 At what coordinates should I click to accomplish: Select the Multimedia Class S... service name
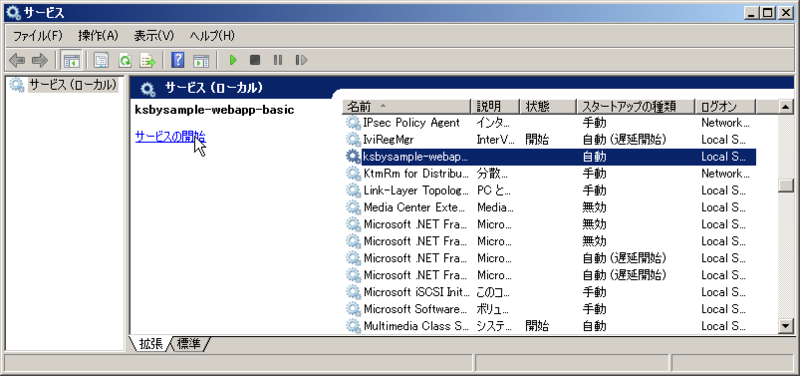[416, 325]
